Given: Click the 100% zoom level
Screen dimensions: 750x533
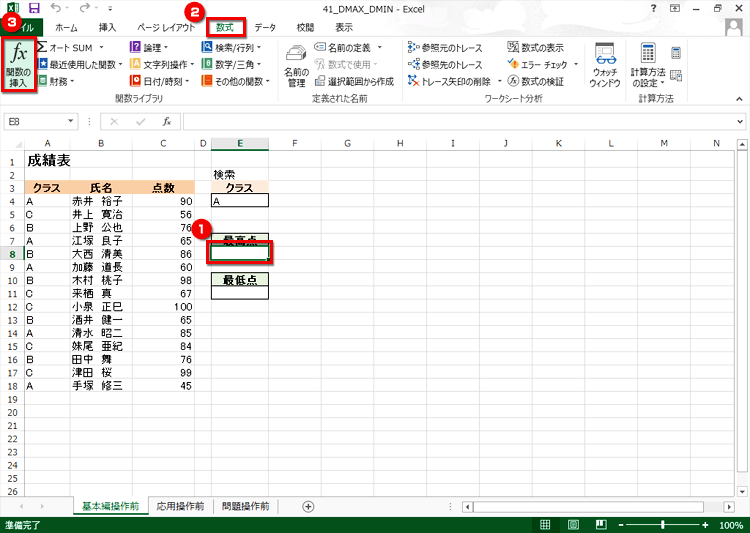Looking at the screenshot, I should coord(731,525).
